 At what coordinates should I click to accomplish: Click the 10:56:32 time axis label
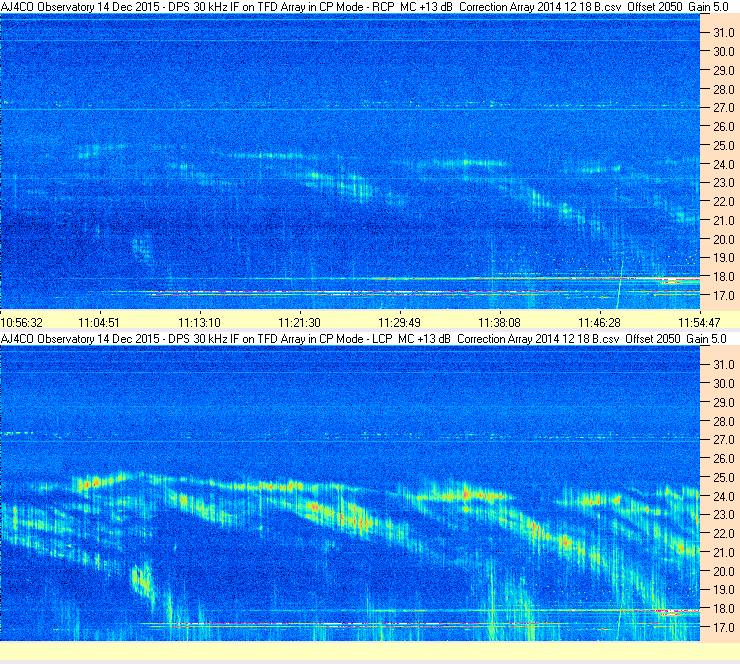coord(22,323)
